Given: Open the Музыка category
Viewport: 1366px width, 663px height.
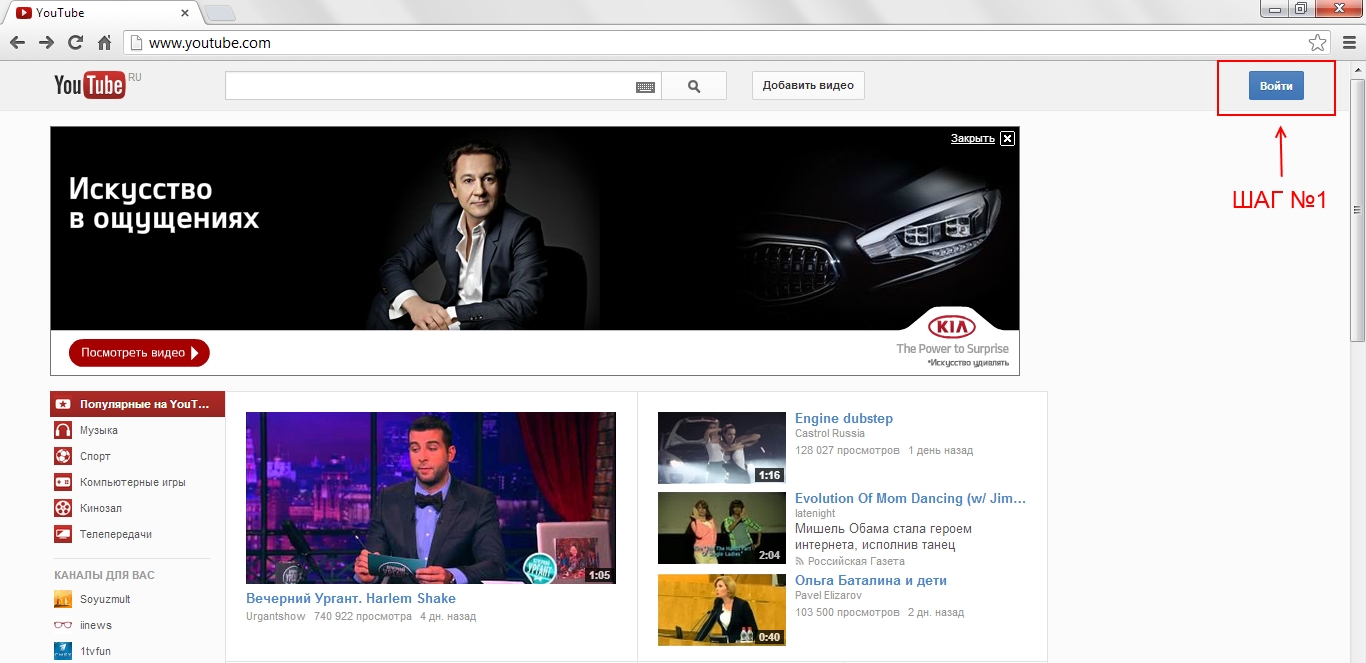Looking at the screenshot, I should point(99,430).
